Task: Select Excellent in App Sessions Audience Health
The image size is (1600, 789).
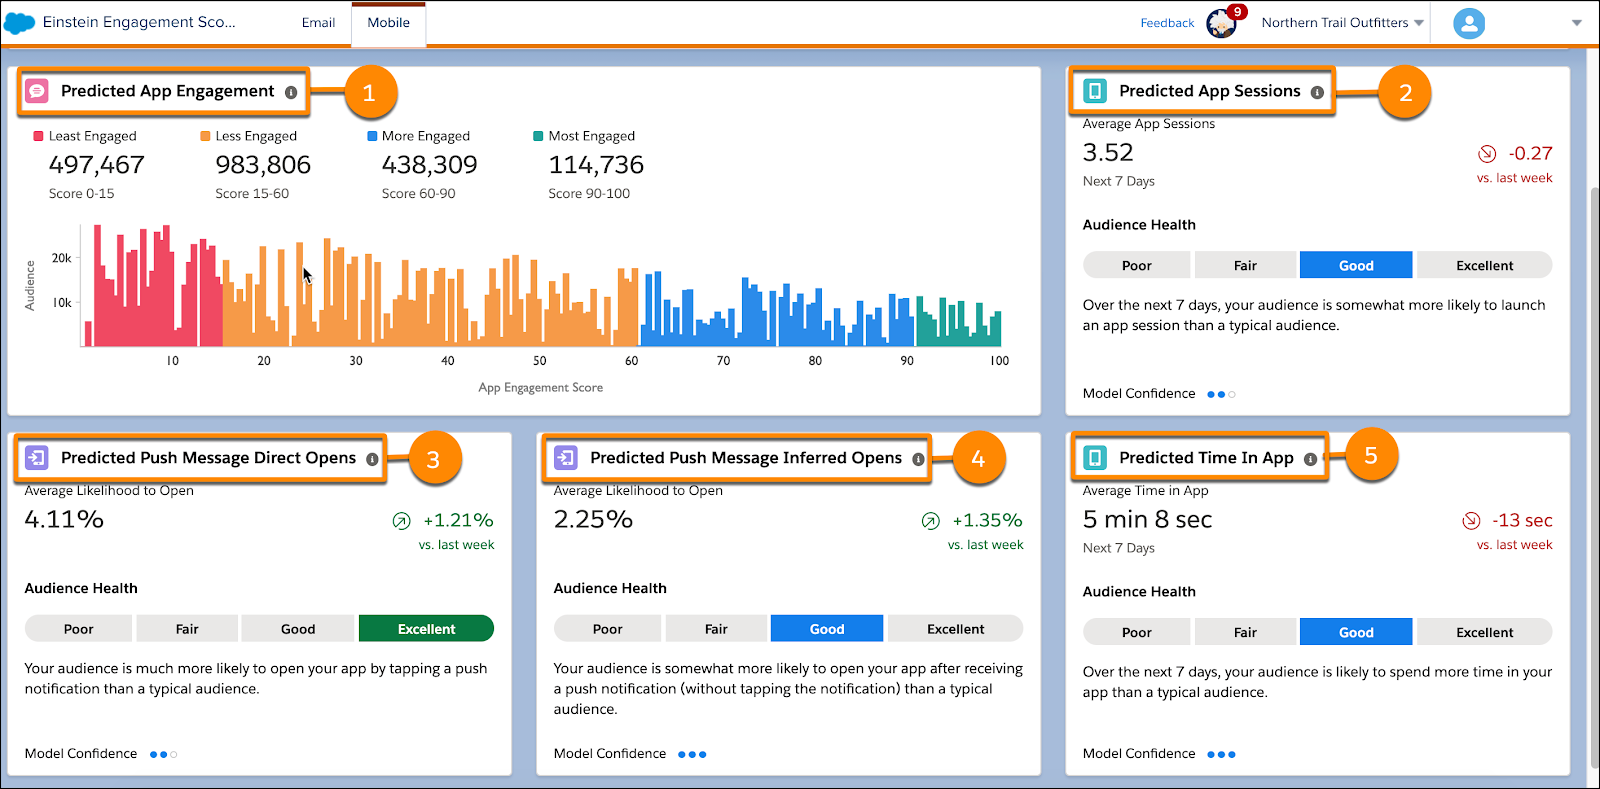Action: tap(1484, 265)
